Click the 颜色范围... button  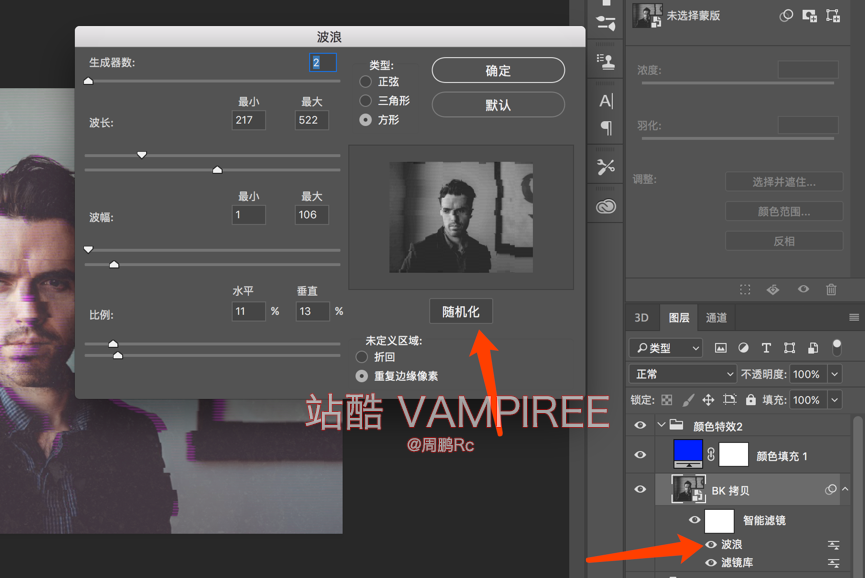click(x=784, y=211)
